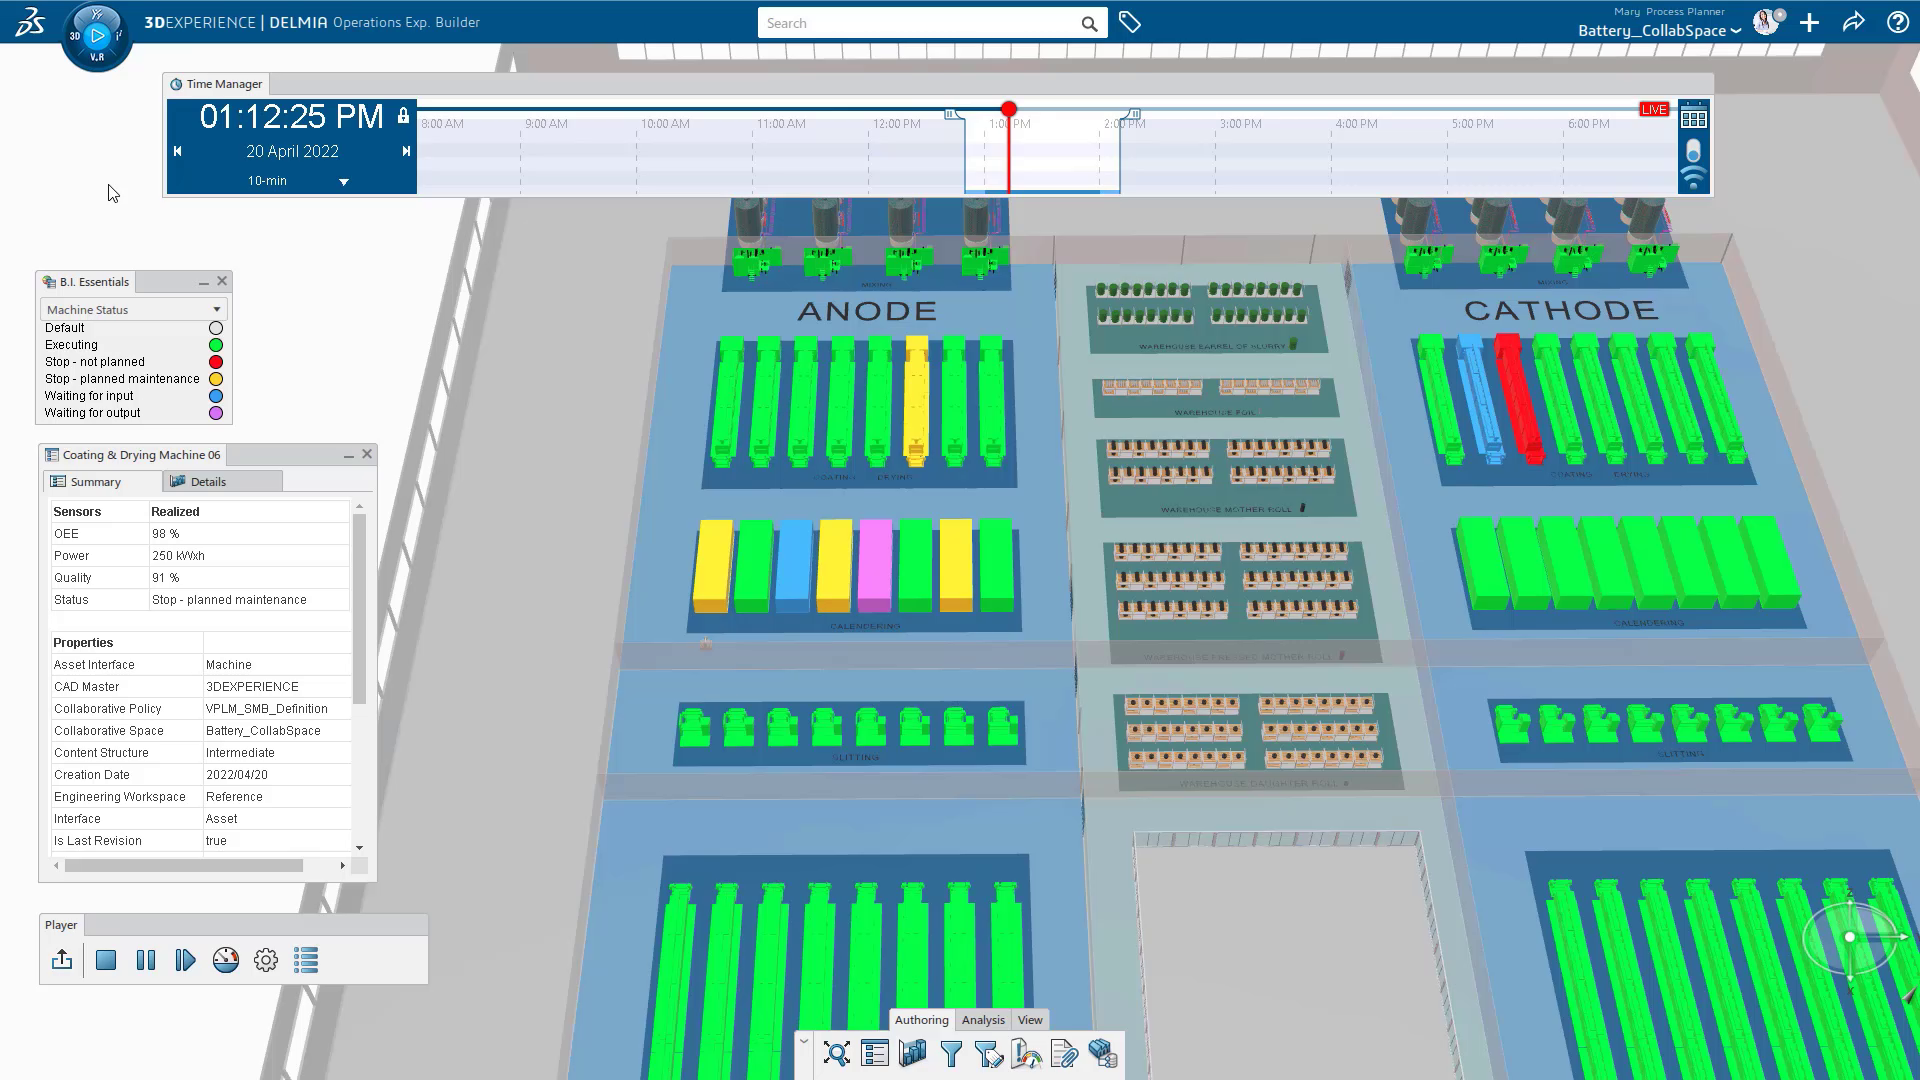Click the Player export icon
Screen dimensions: 1920x1080
point(62,960)
